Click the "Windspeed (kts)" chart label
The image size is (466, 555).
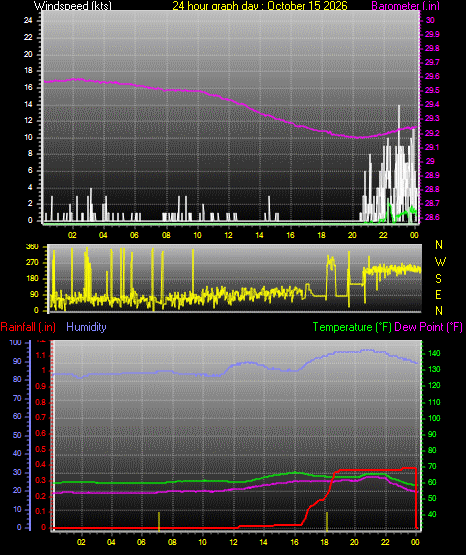click(73, 6)
